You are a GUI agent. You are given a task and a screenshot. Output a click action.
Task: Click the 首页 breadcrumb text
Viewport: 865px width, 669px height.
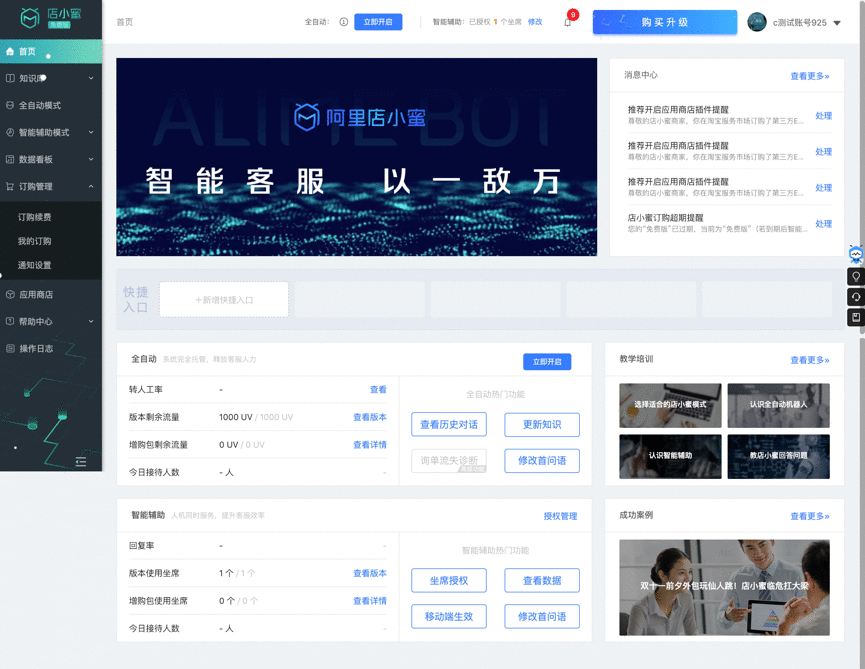pos(125,22)
